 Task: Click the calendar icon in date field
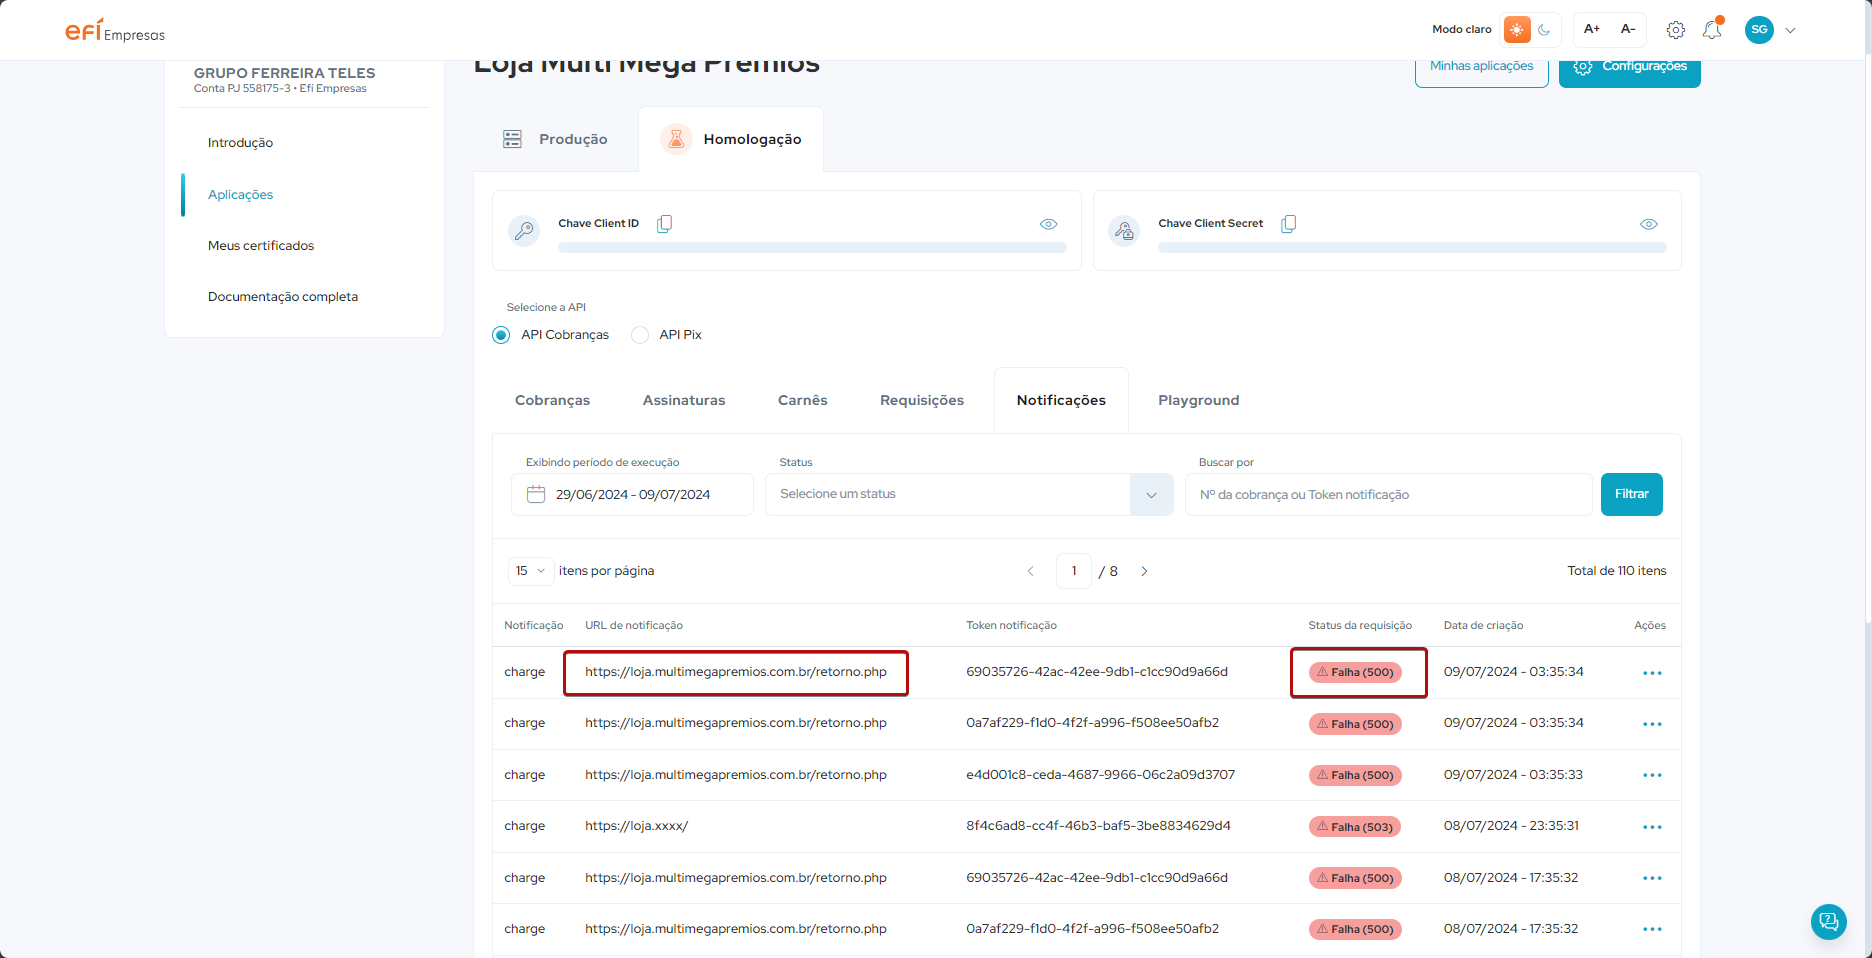pos(536,494)
